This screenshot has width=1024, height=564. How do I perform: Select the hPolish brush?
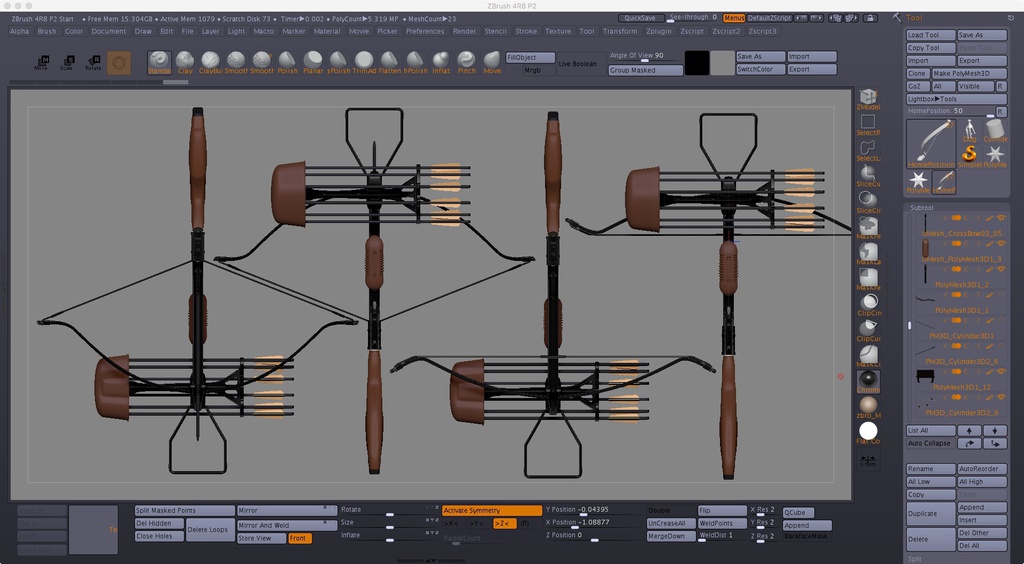pos(415,63)
